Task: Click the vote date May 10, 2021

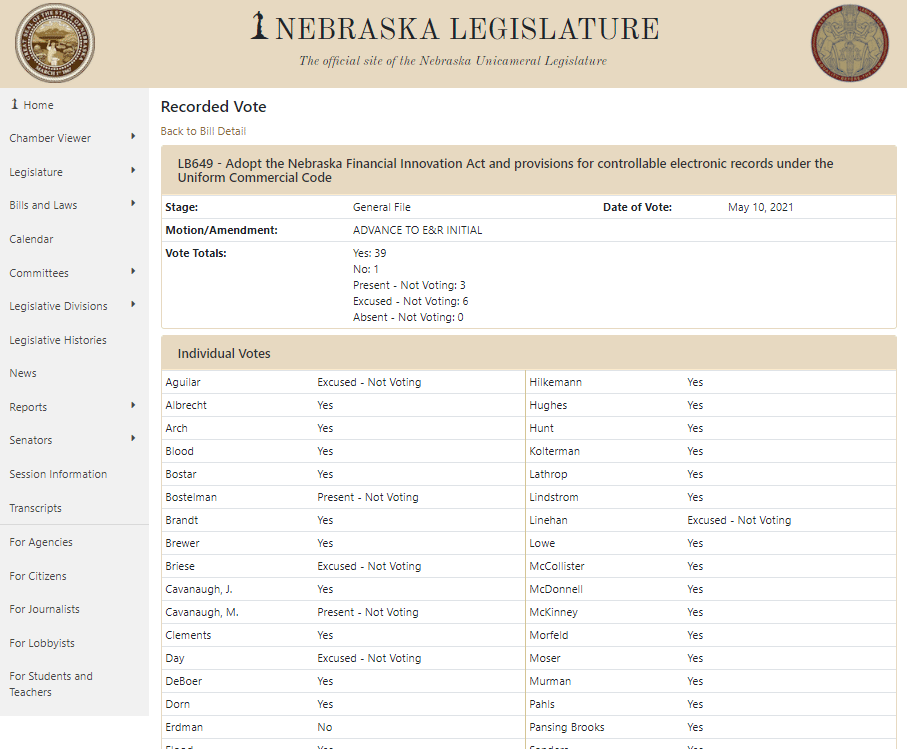Action: [x=761, y=207]
